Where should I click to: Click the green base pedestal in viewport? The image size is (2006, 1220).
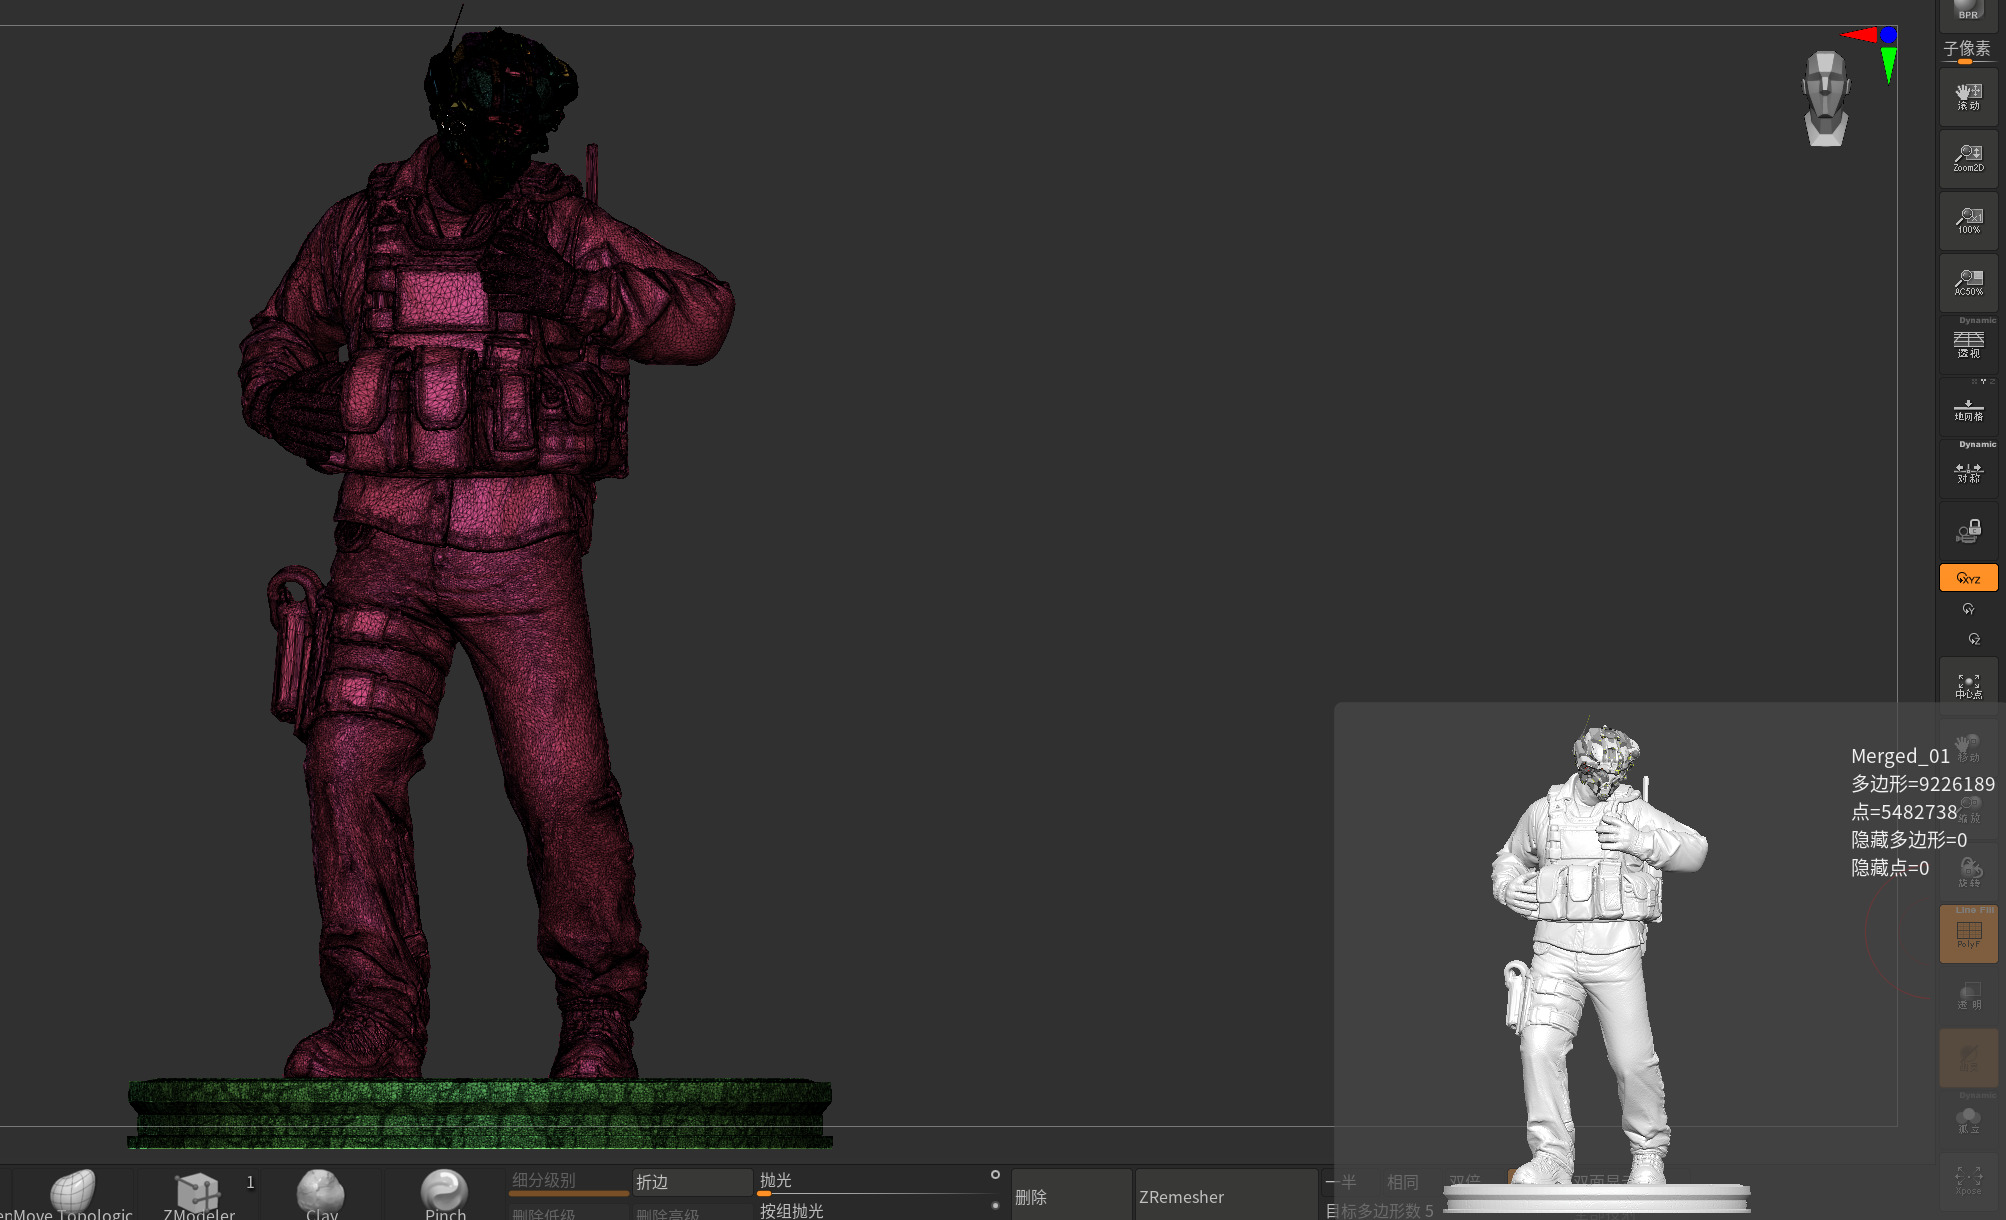pyautogui.click(x=480, y=1112)
